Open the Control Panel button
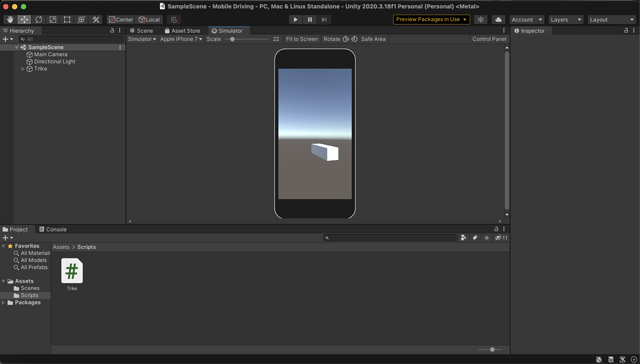The width and height of the screenshot is (640, 364). pyautogui.click(x=489, y=39)
